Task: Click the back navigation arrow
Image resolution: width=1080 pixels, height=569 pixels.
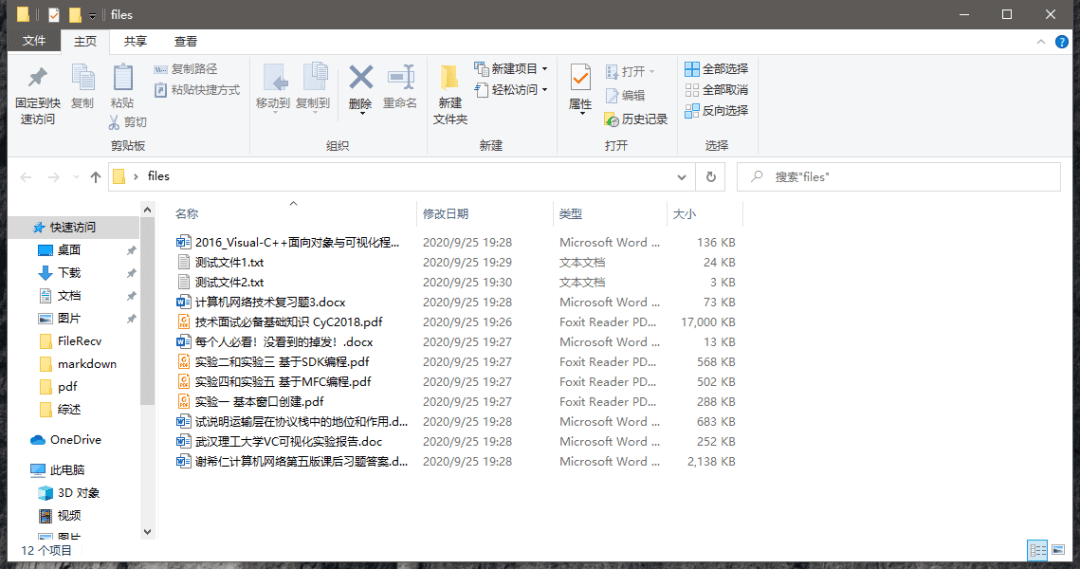Action: (x=26, y=177)
